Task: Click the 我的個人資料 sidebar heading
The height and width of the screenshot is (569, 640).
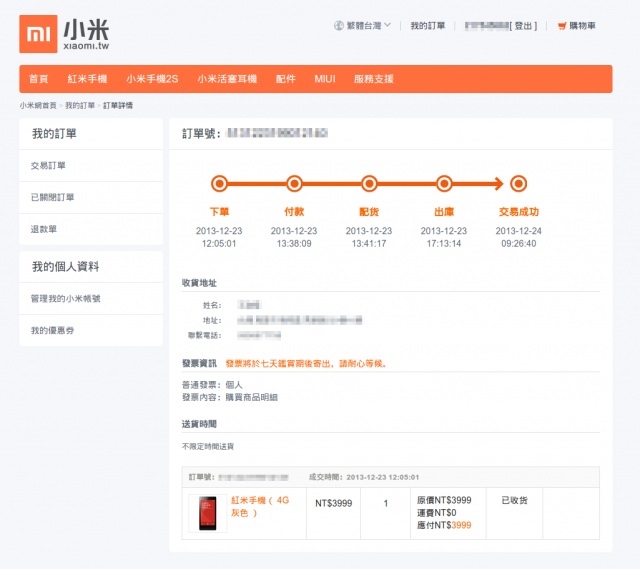Action: pos(66,267)
